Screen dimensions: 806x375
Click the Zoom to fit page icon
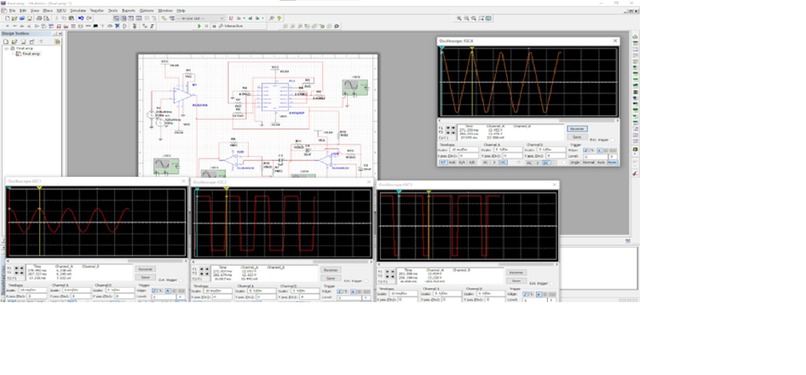coord(481,18)
